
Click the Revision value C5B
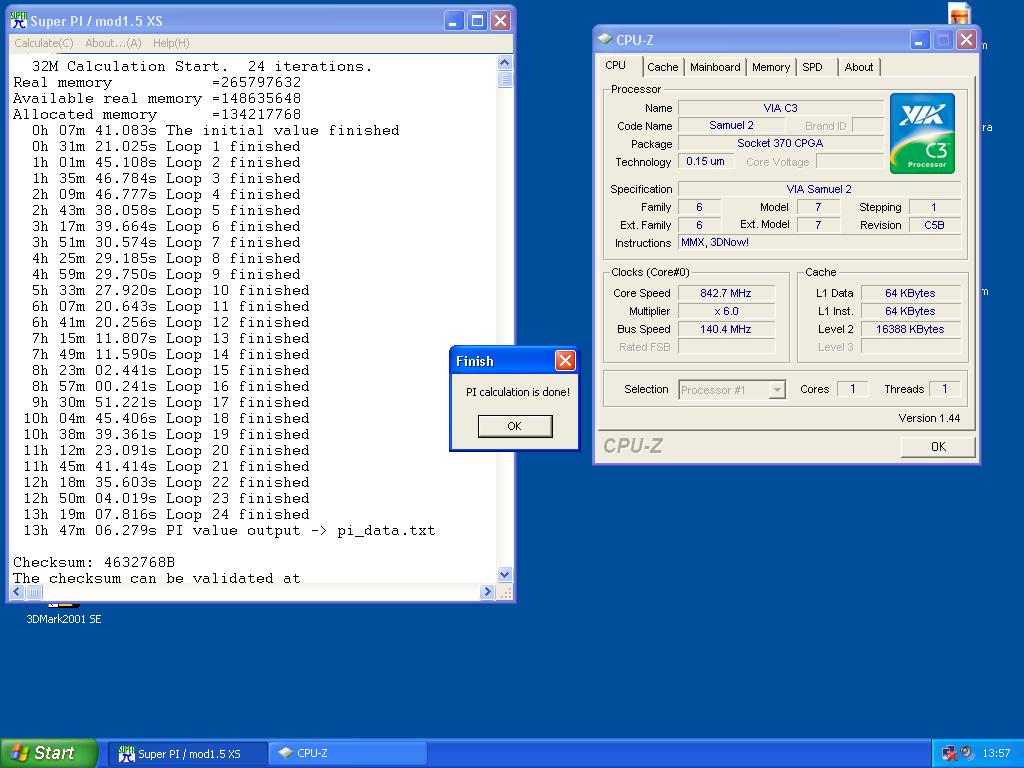pos(934,225)
